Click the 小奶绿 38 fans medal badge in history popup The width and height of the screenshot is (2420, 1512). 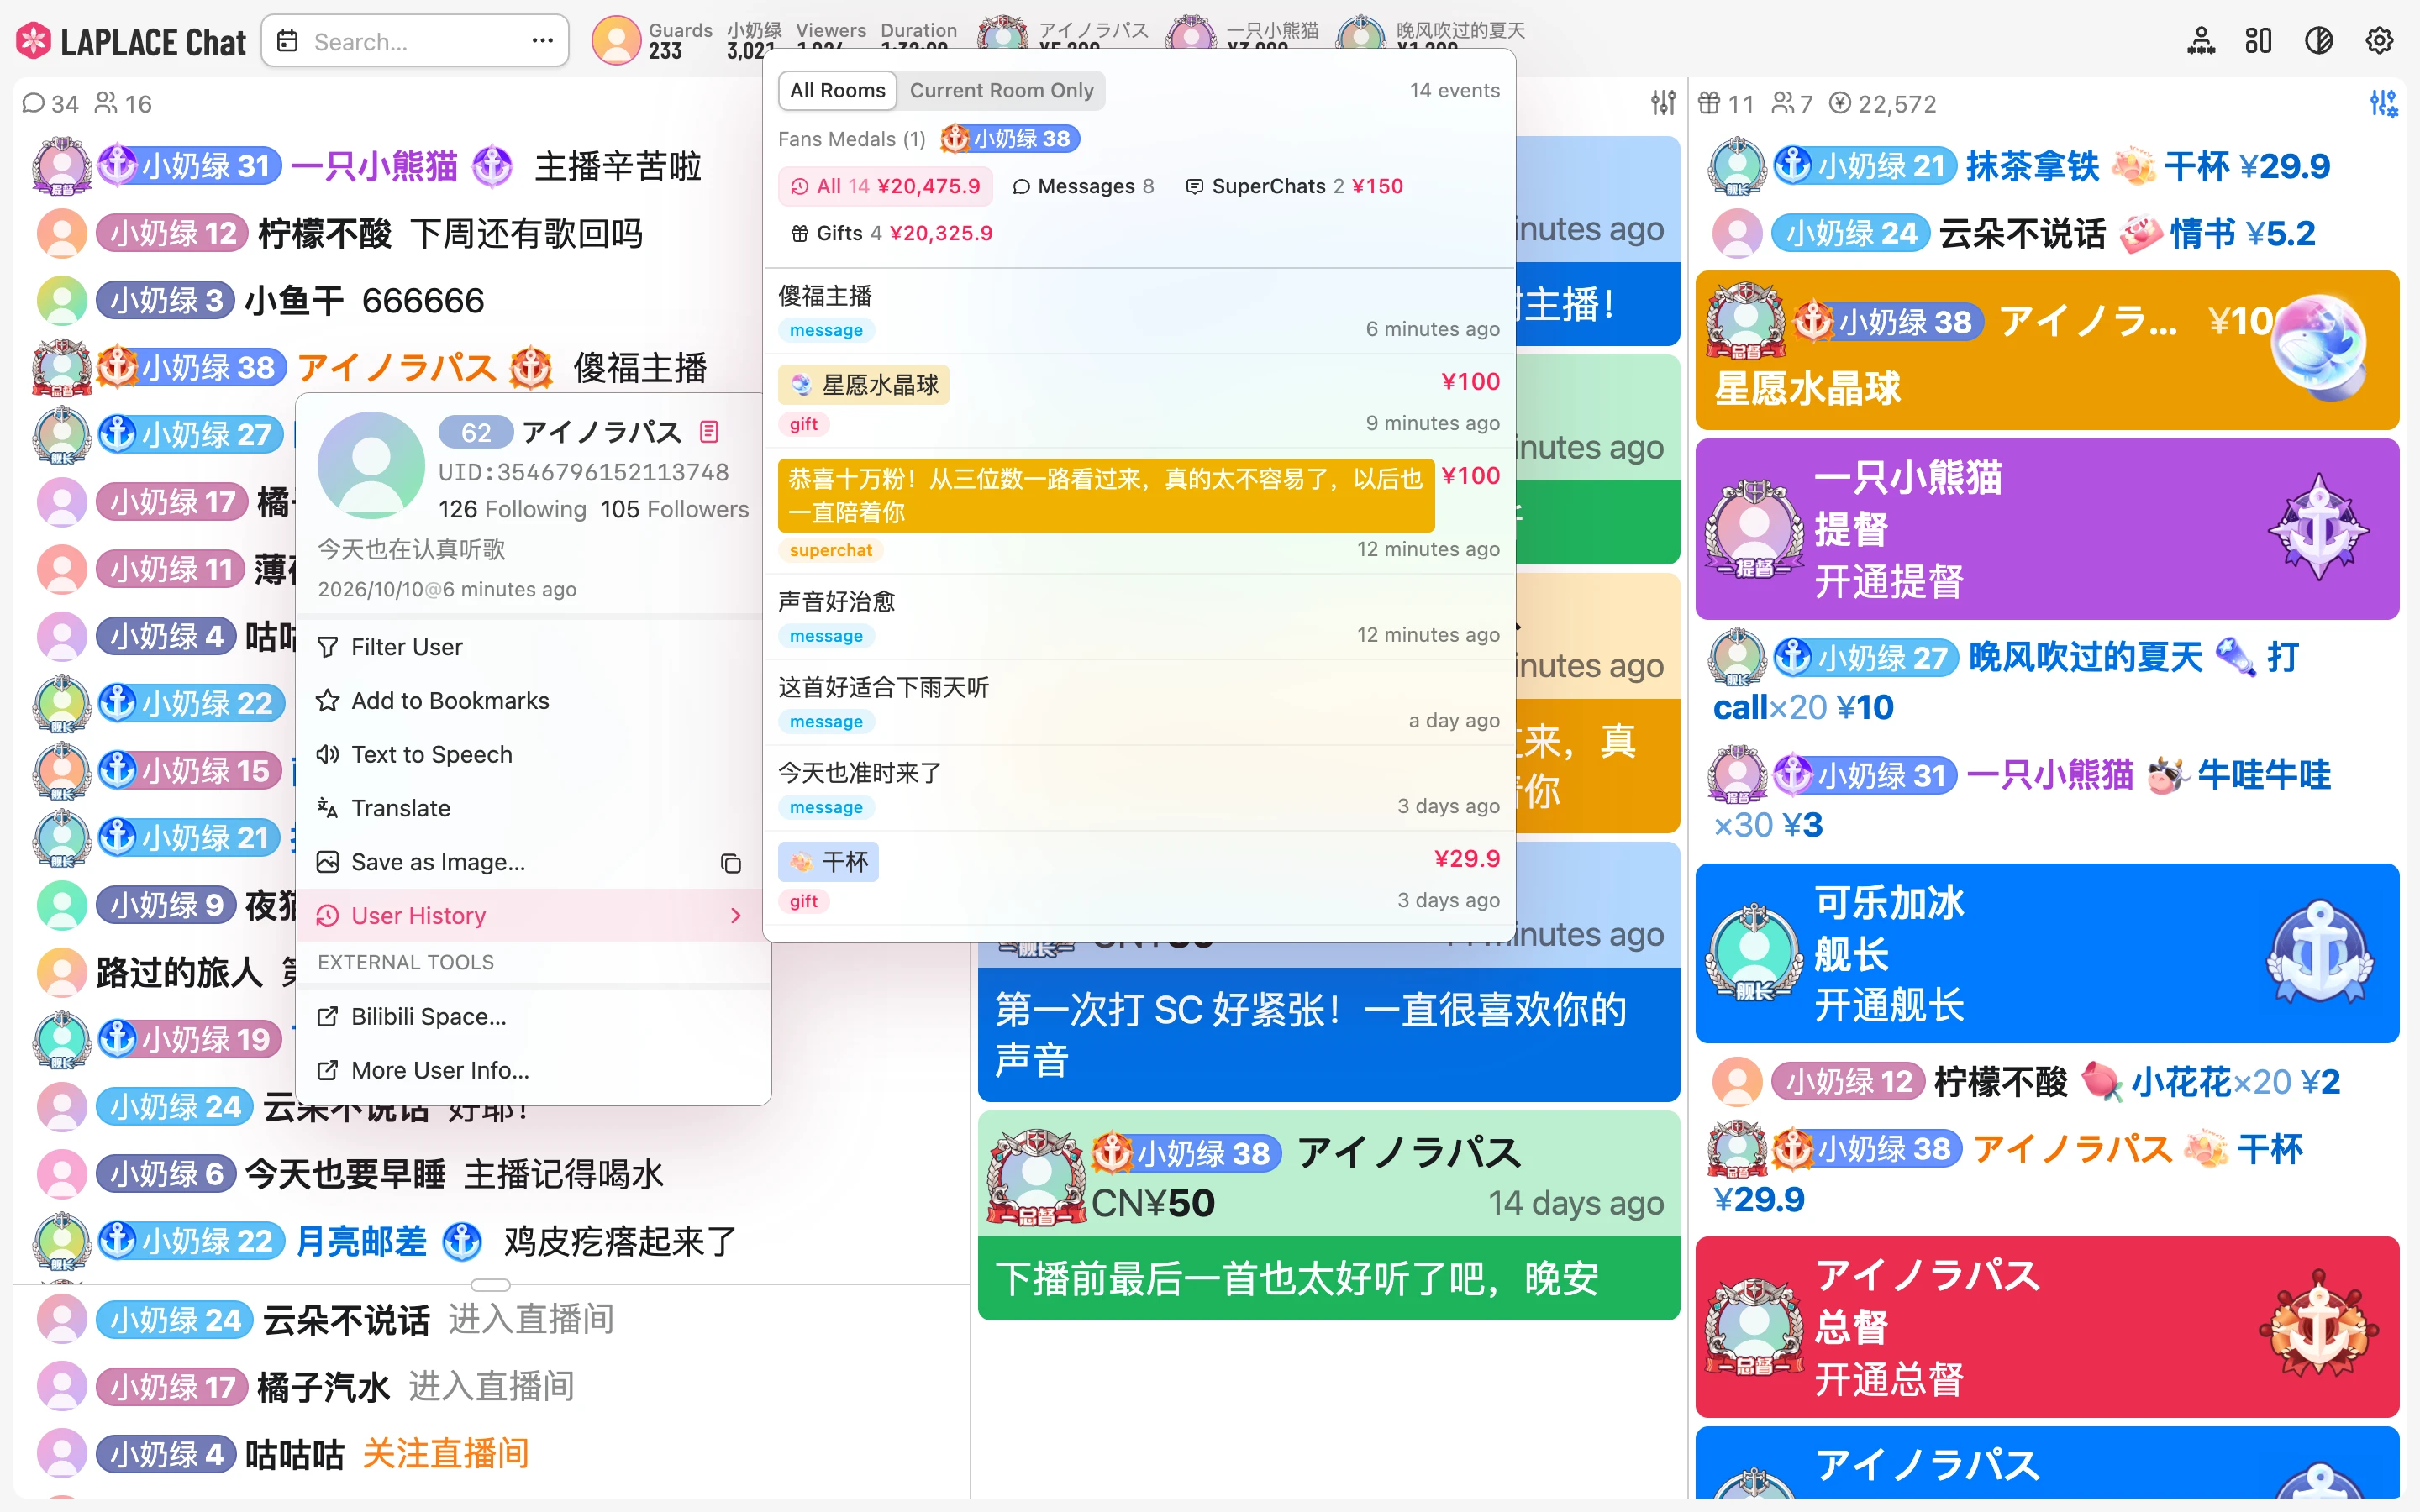point(1009,139)
